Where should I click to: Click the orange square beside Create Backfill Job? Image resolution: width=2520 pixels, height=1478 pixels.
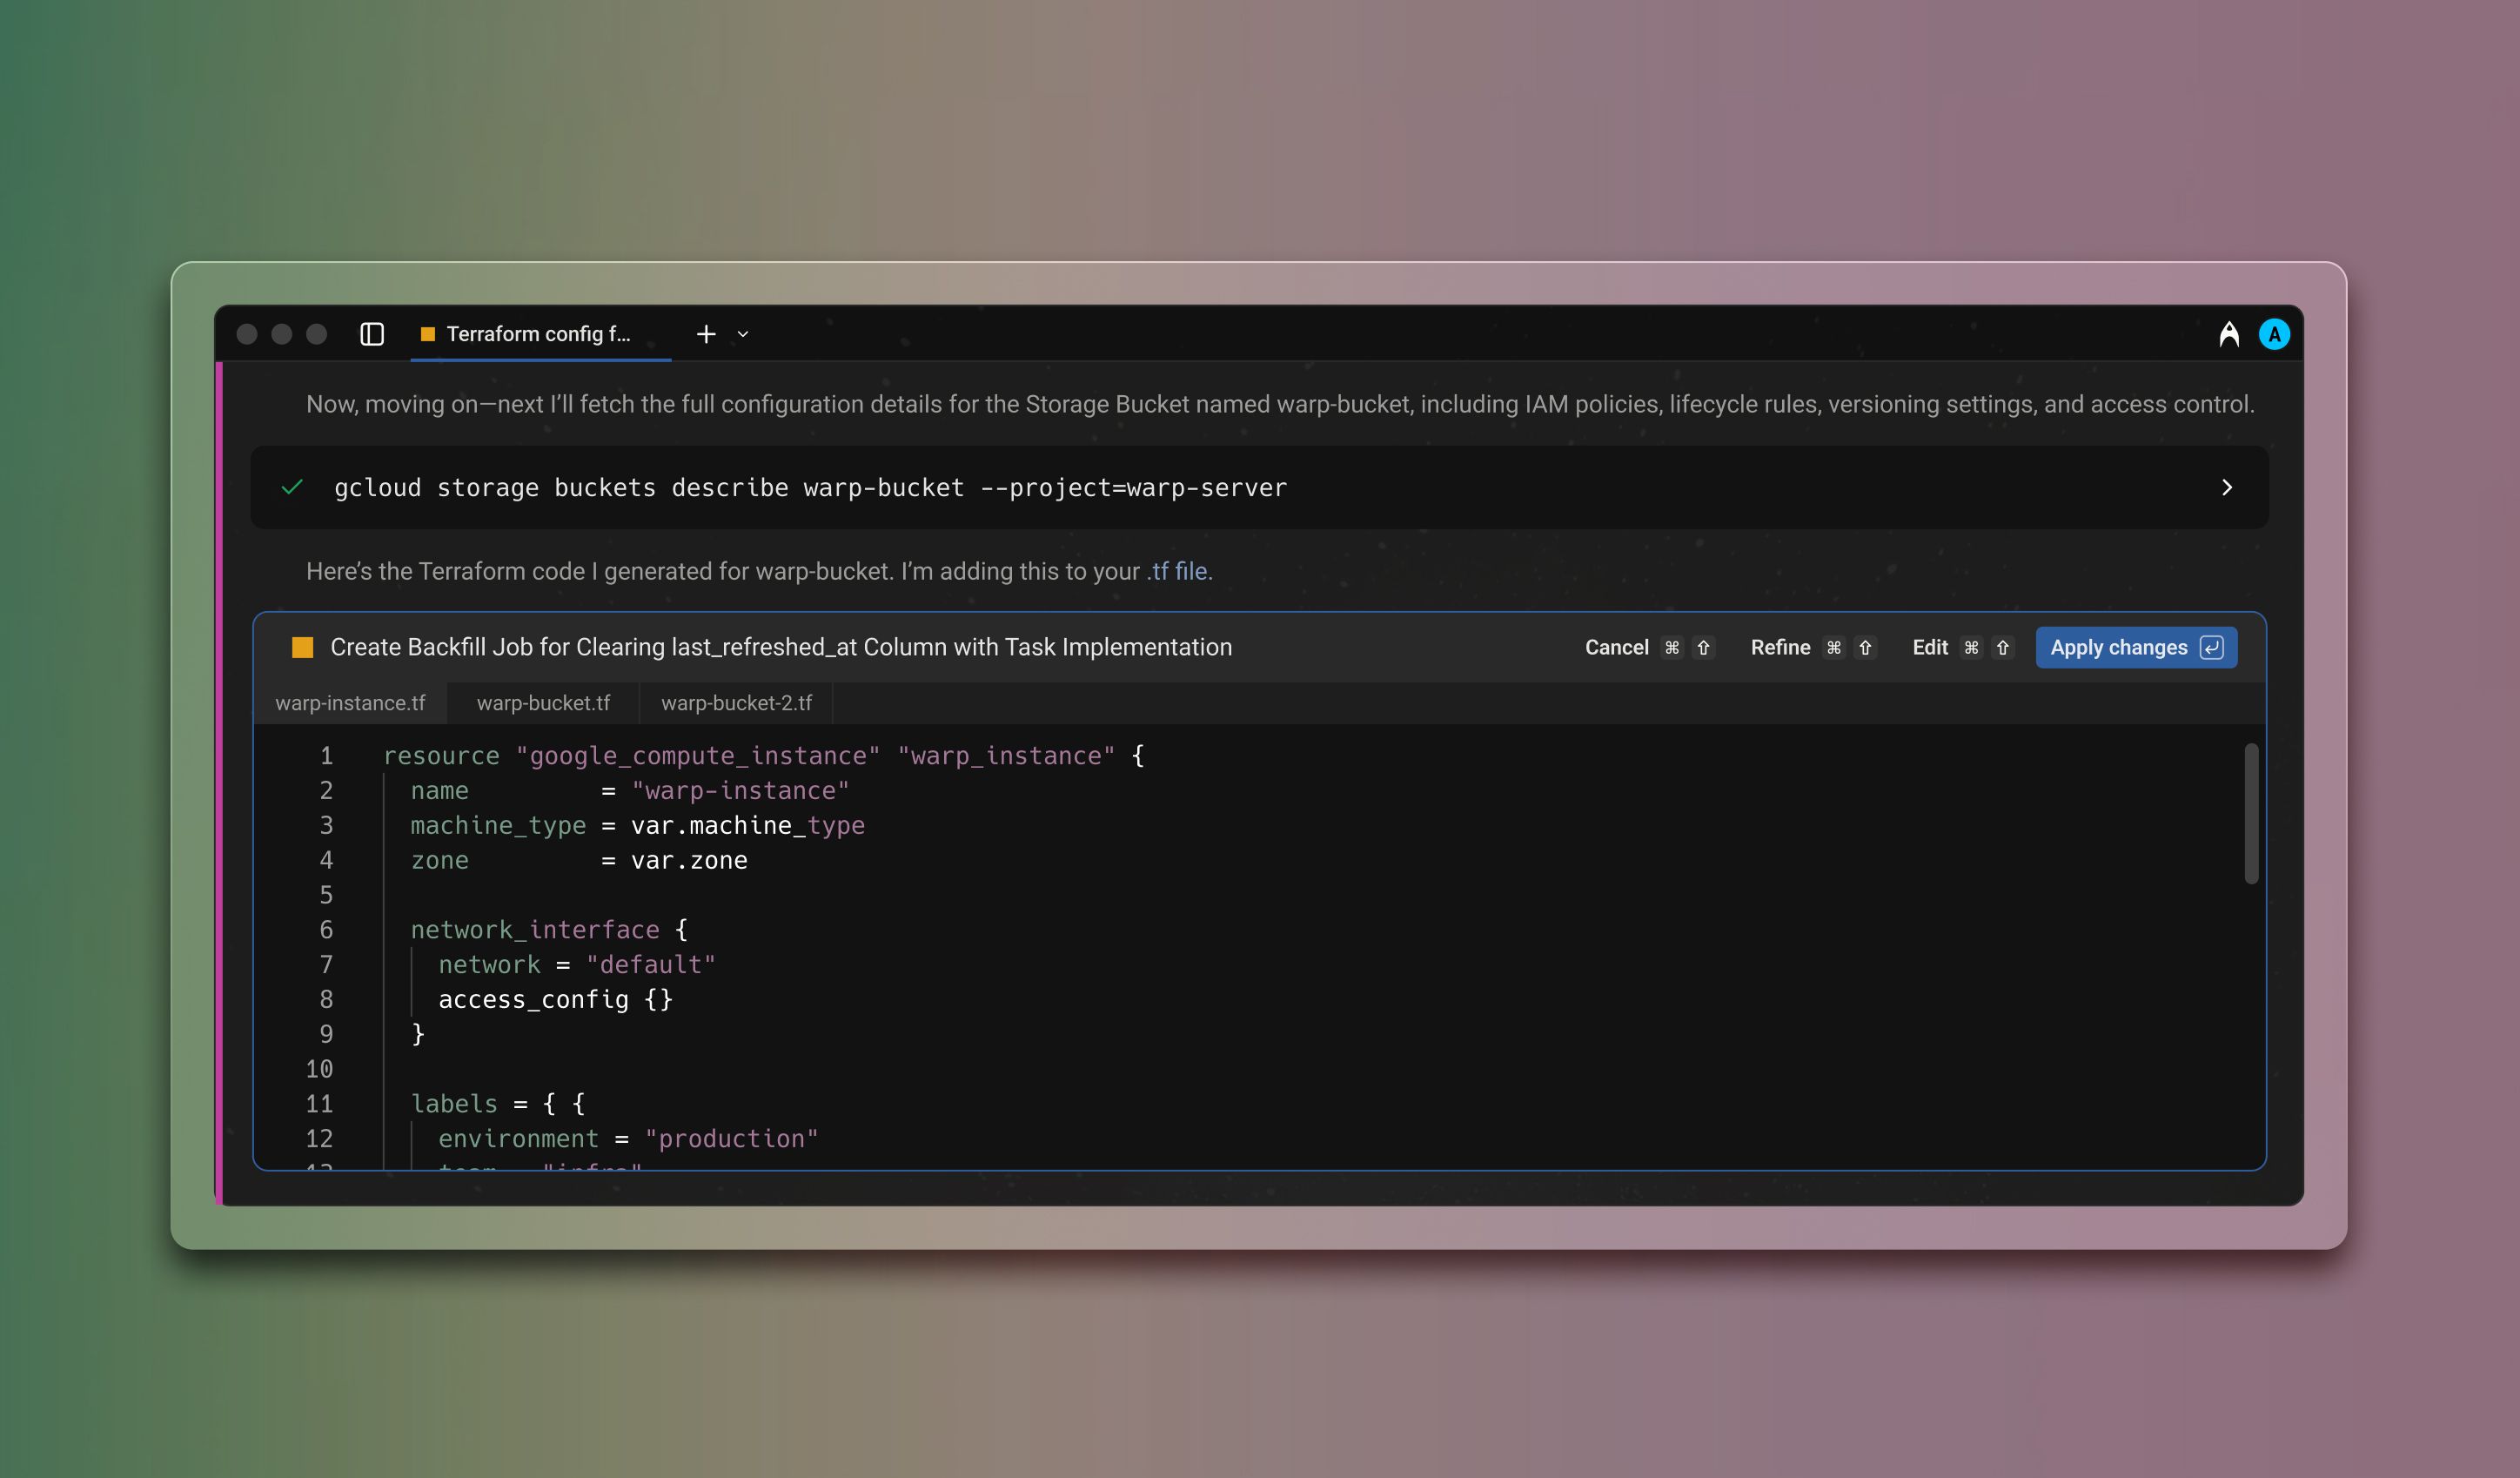pos(302,647)
